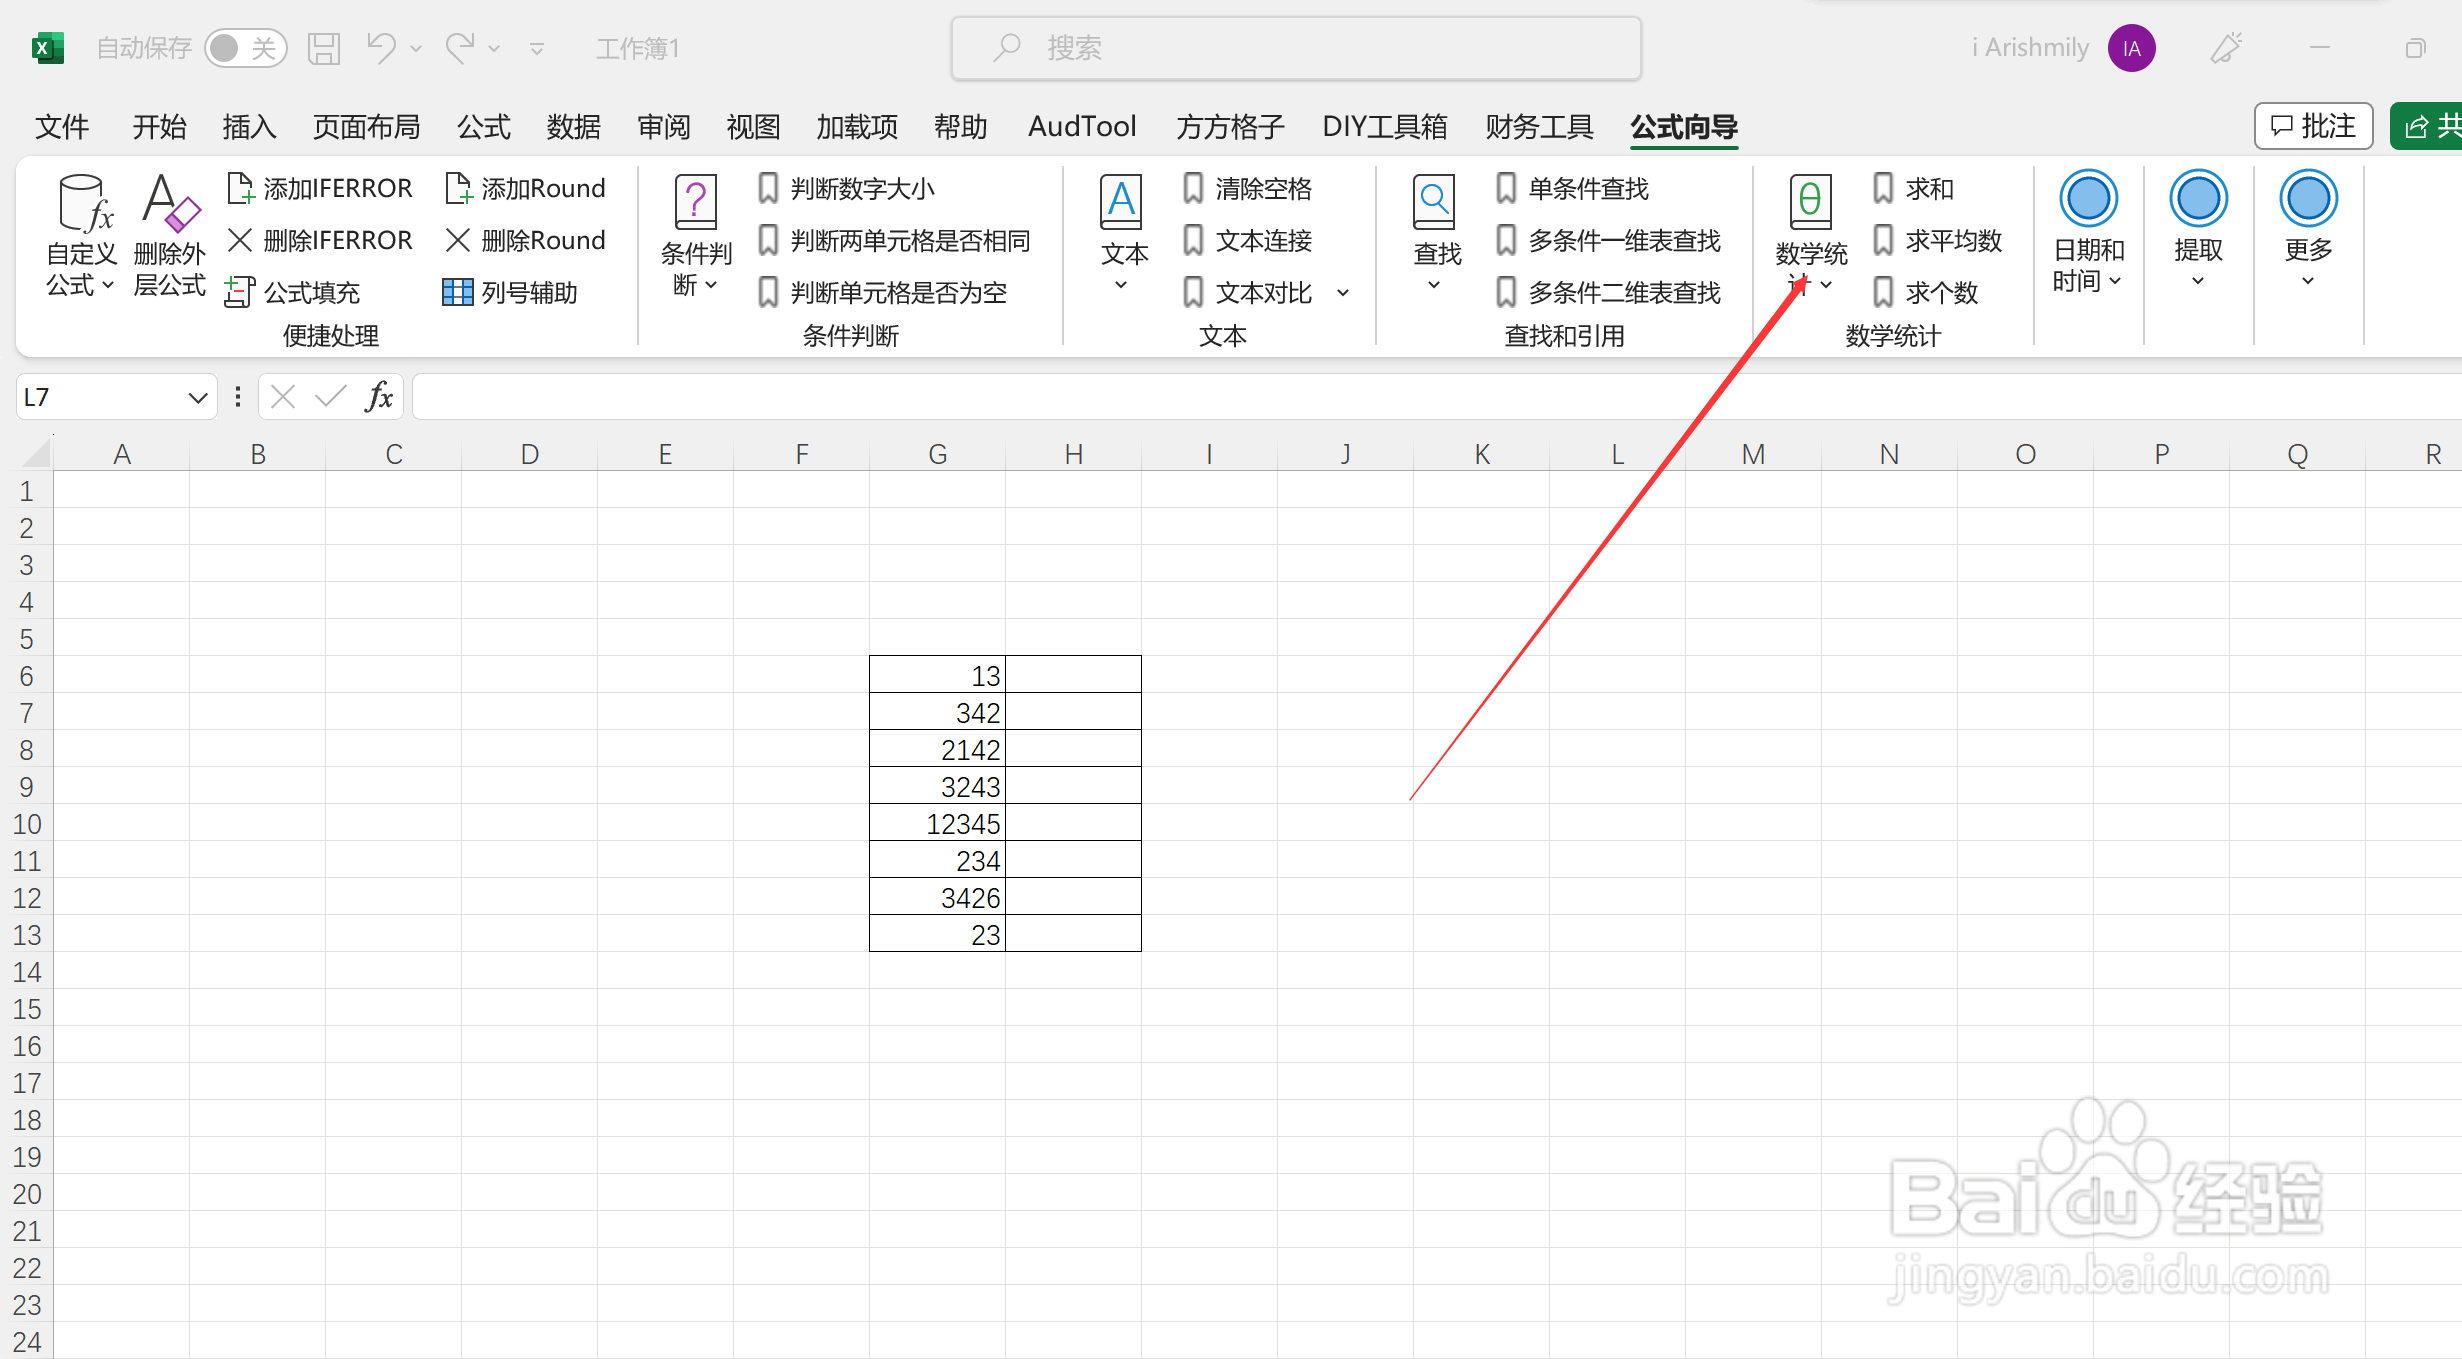Click the 批注 (Comments) button

click(2313, 126)
